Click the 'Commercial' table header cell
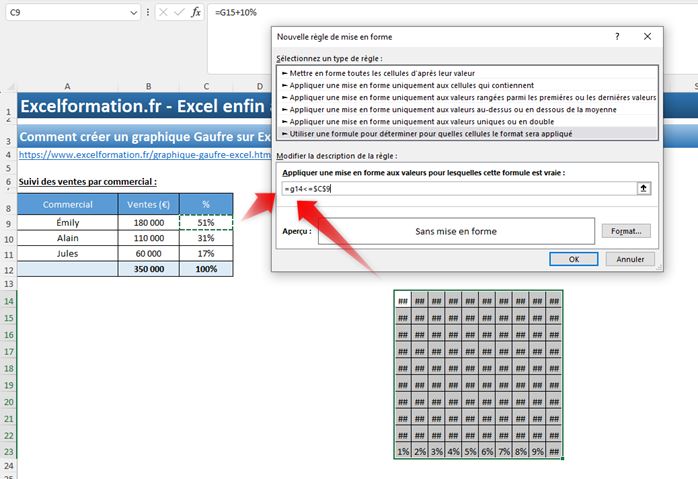This screenshot has width=698, height=479. 68,204
